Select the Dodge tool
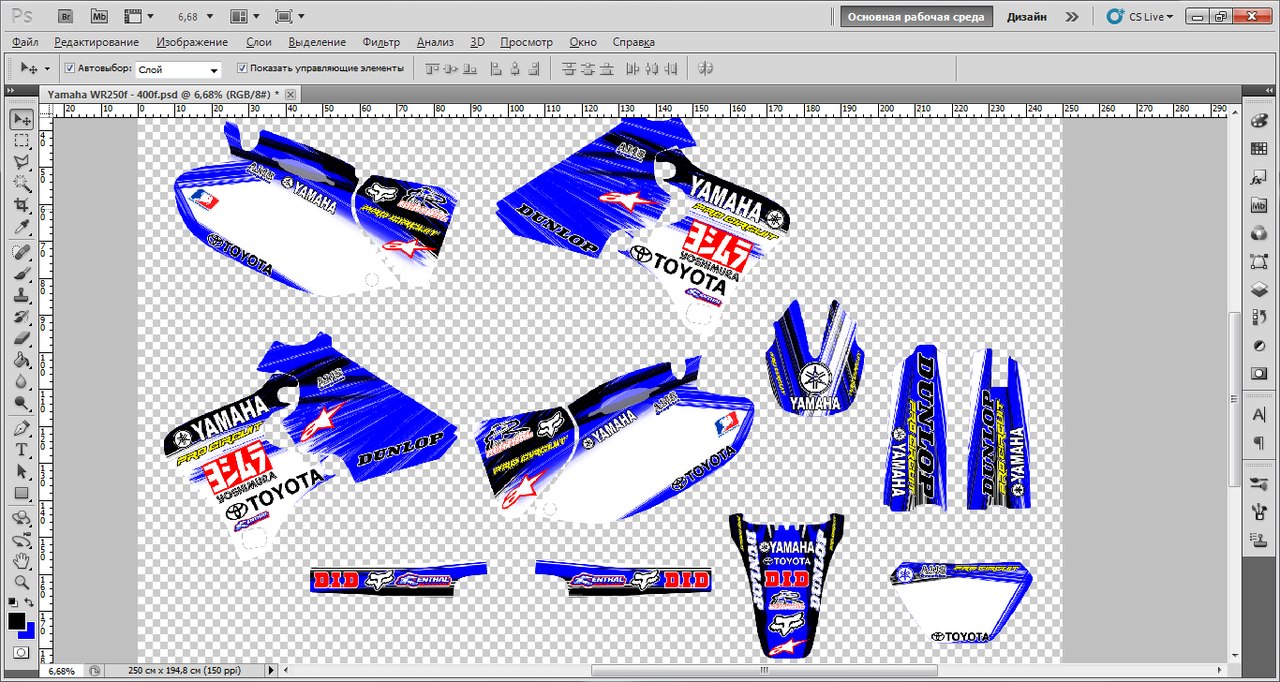The width and height of the screenshot is (1280, 682). pos(21,403)
